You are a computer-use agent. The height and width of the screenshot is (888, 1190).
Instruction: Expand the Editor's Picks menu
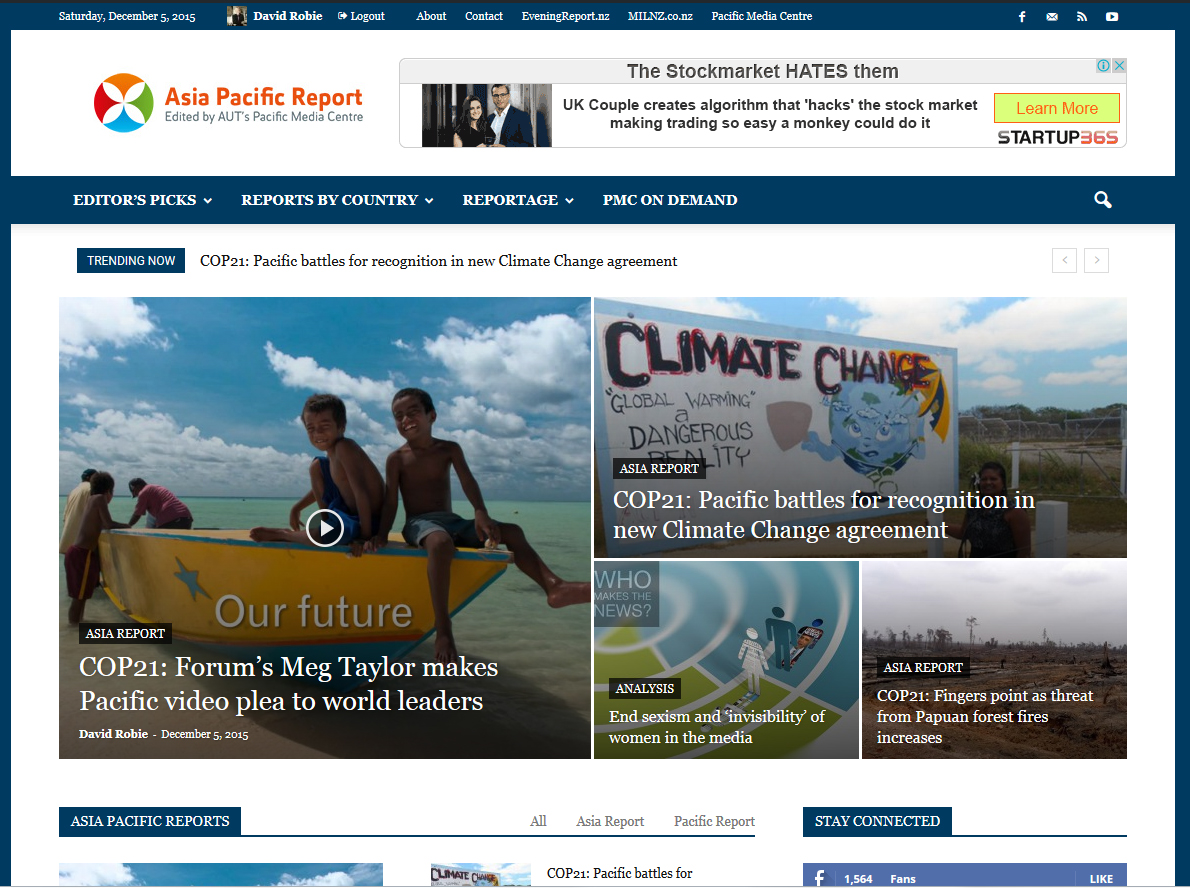pyautogui.click(x=142, y=200)
